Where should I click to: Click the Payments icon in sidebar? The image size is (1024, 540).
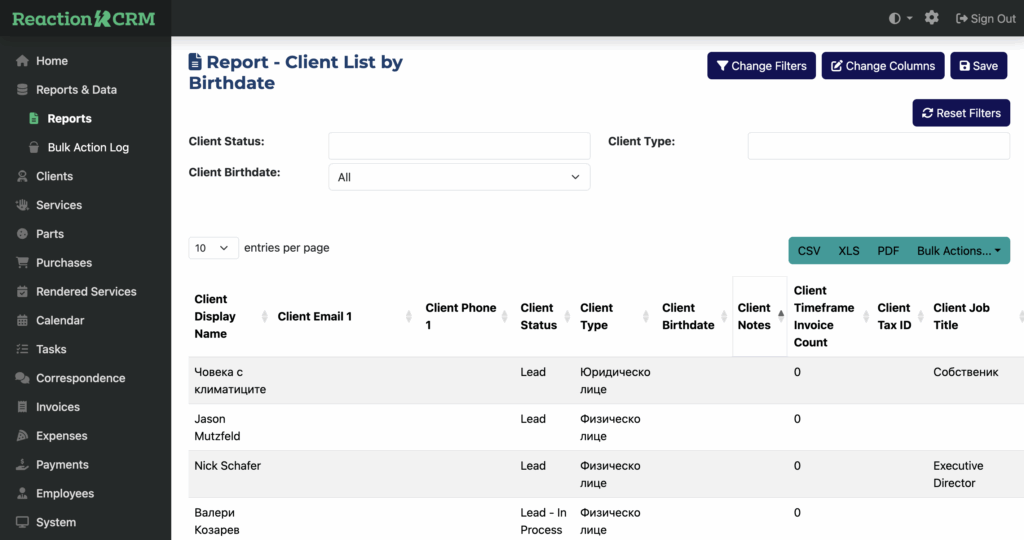[x=23, y=465]
